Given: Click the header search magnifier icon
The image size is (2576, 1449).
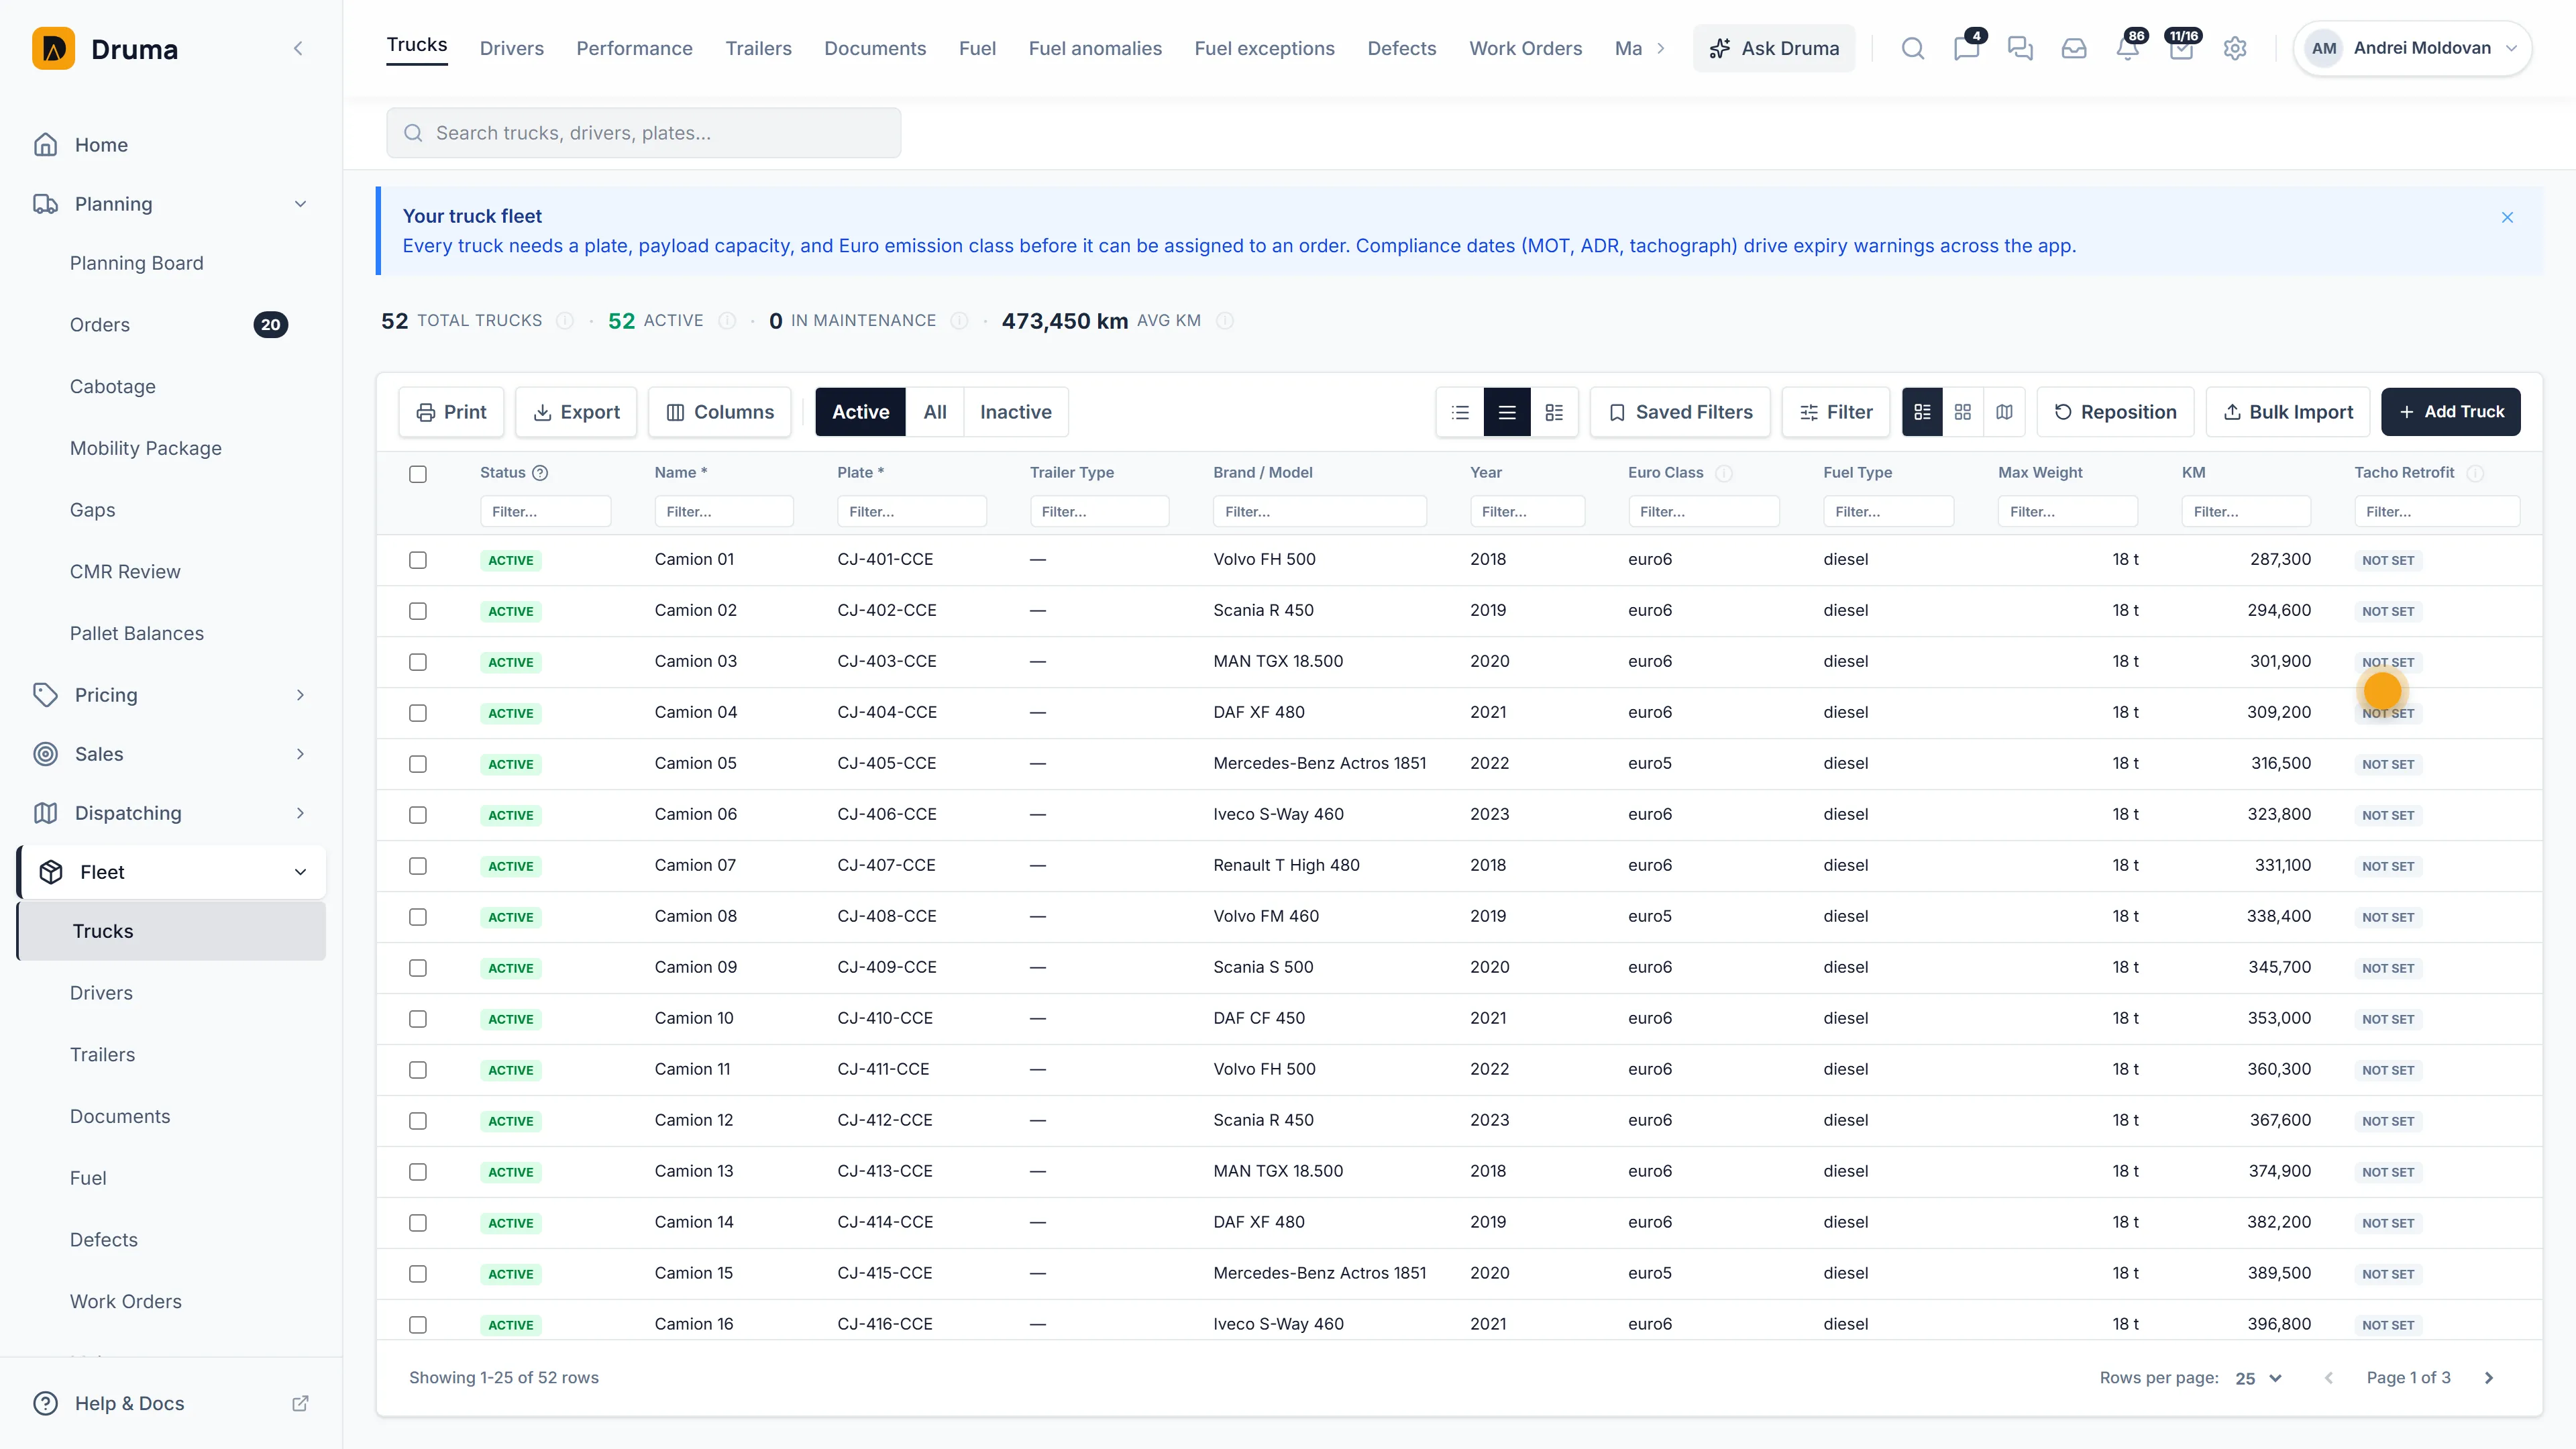Looking at the screenshot, I should coord(1912,48).
